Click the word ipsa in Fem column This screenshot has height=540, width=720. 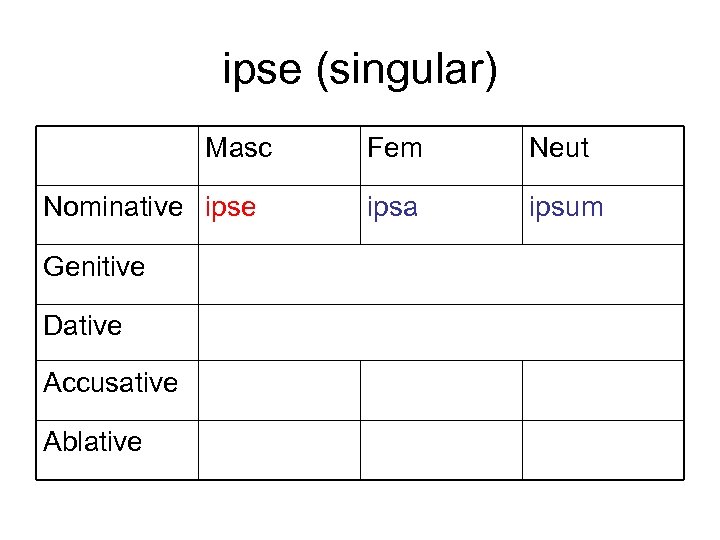[395, 207]
